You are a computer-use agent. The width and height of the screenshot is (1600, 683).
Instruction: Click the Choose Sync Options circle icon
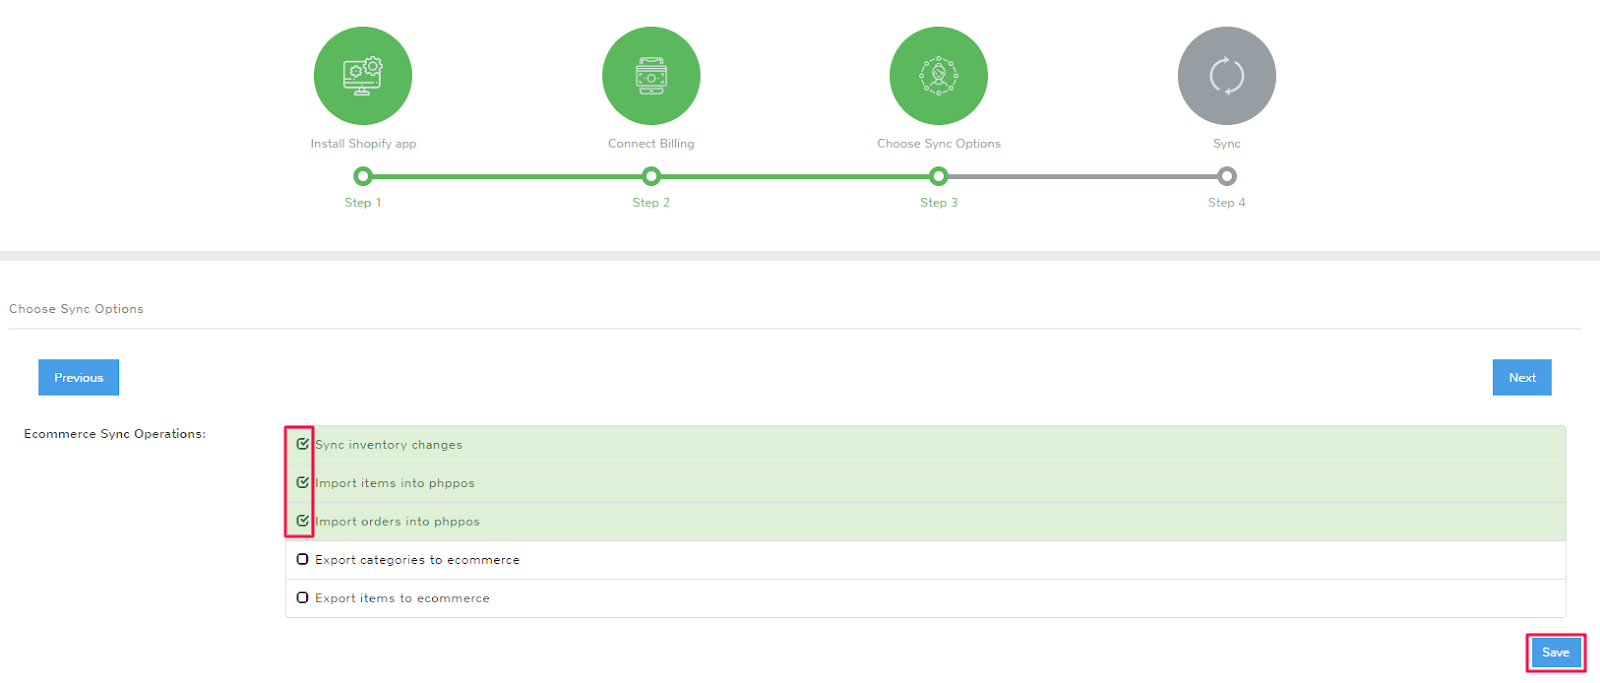938,76
